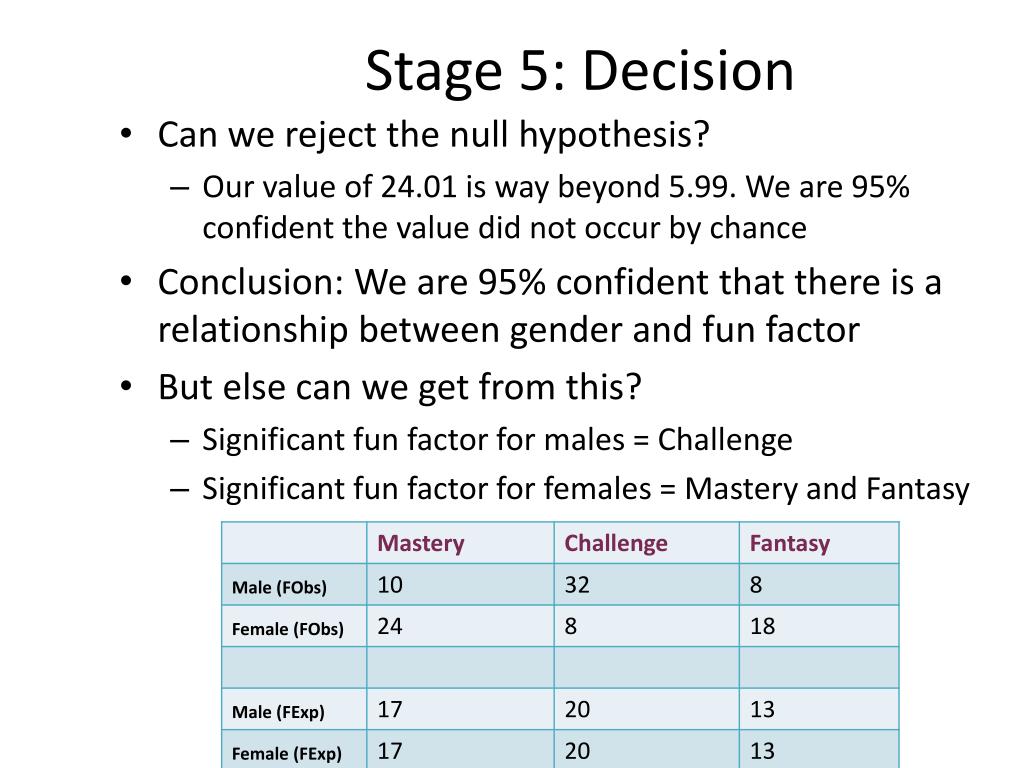Viewport: 1024px width, 768px height.
Task: Click the slide title Stage 5: Decision
Action: coord(579,71)
